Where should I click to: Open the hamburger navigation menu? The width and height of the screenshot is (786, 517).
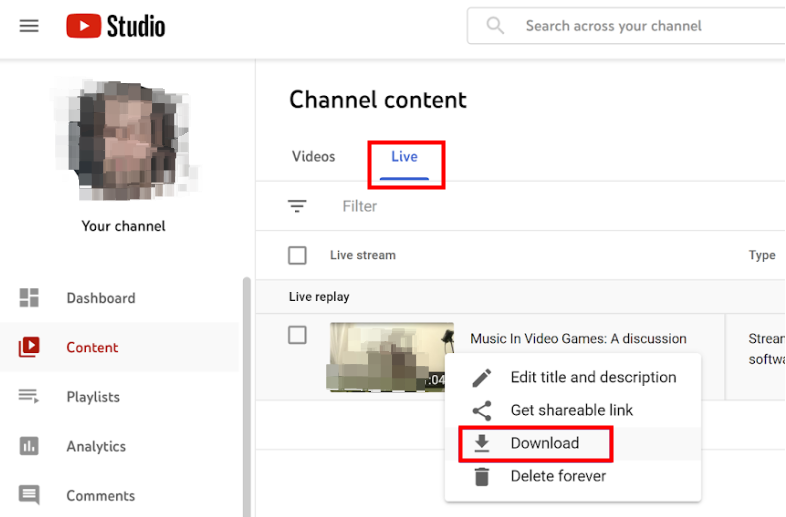pos(29,26)
